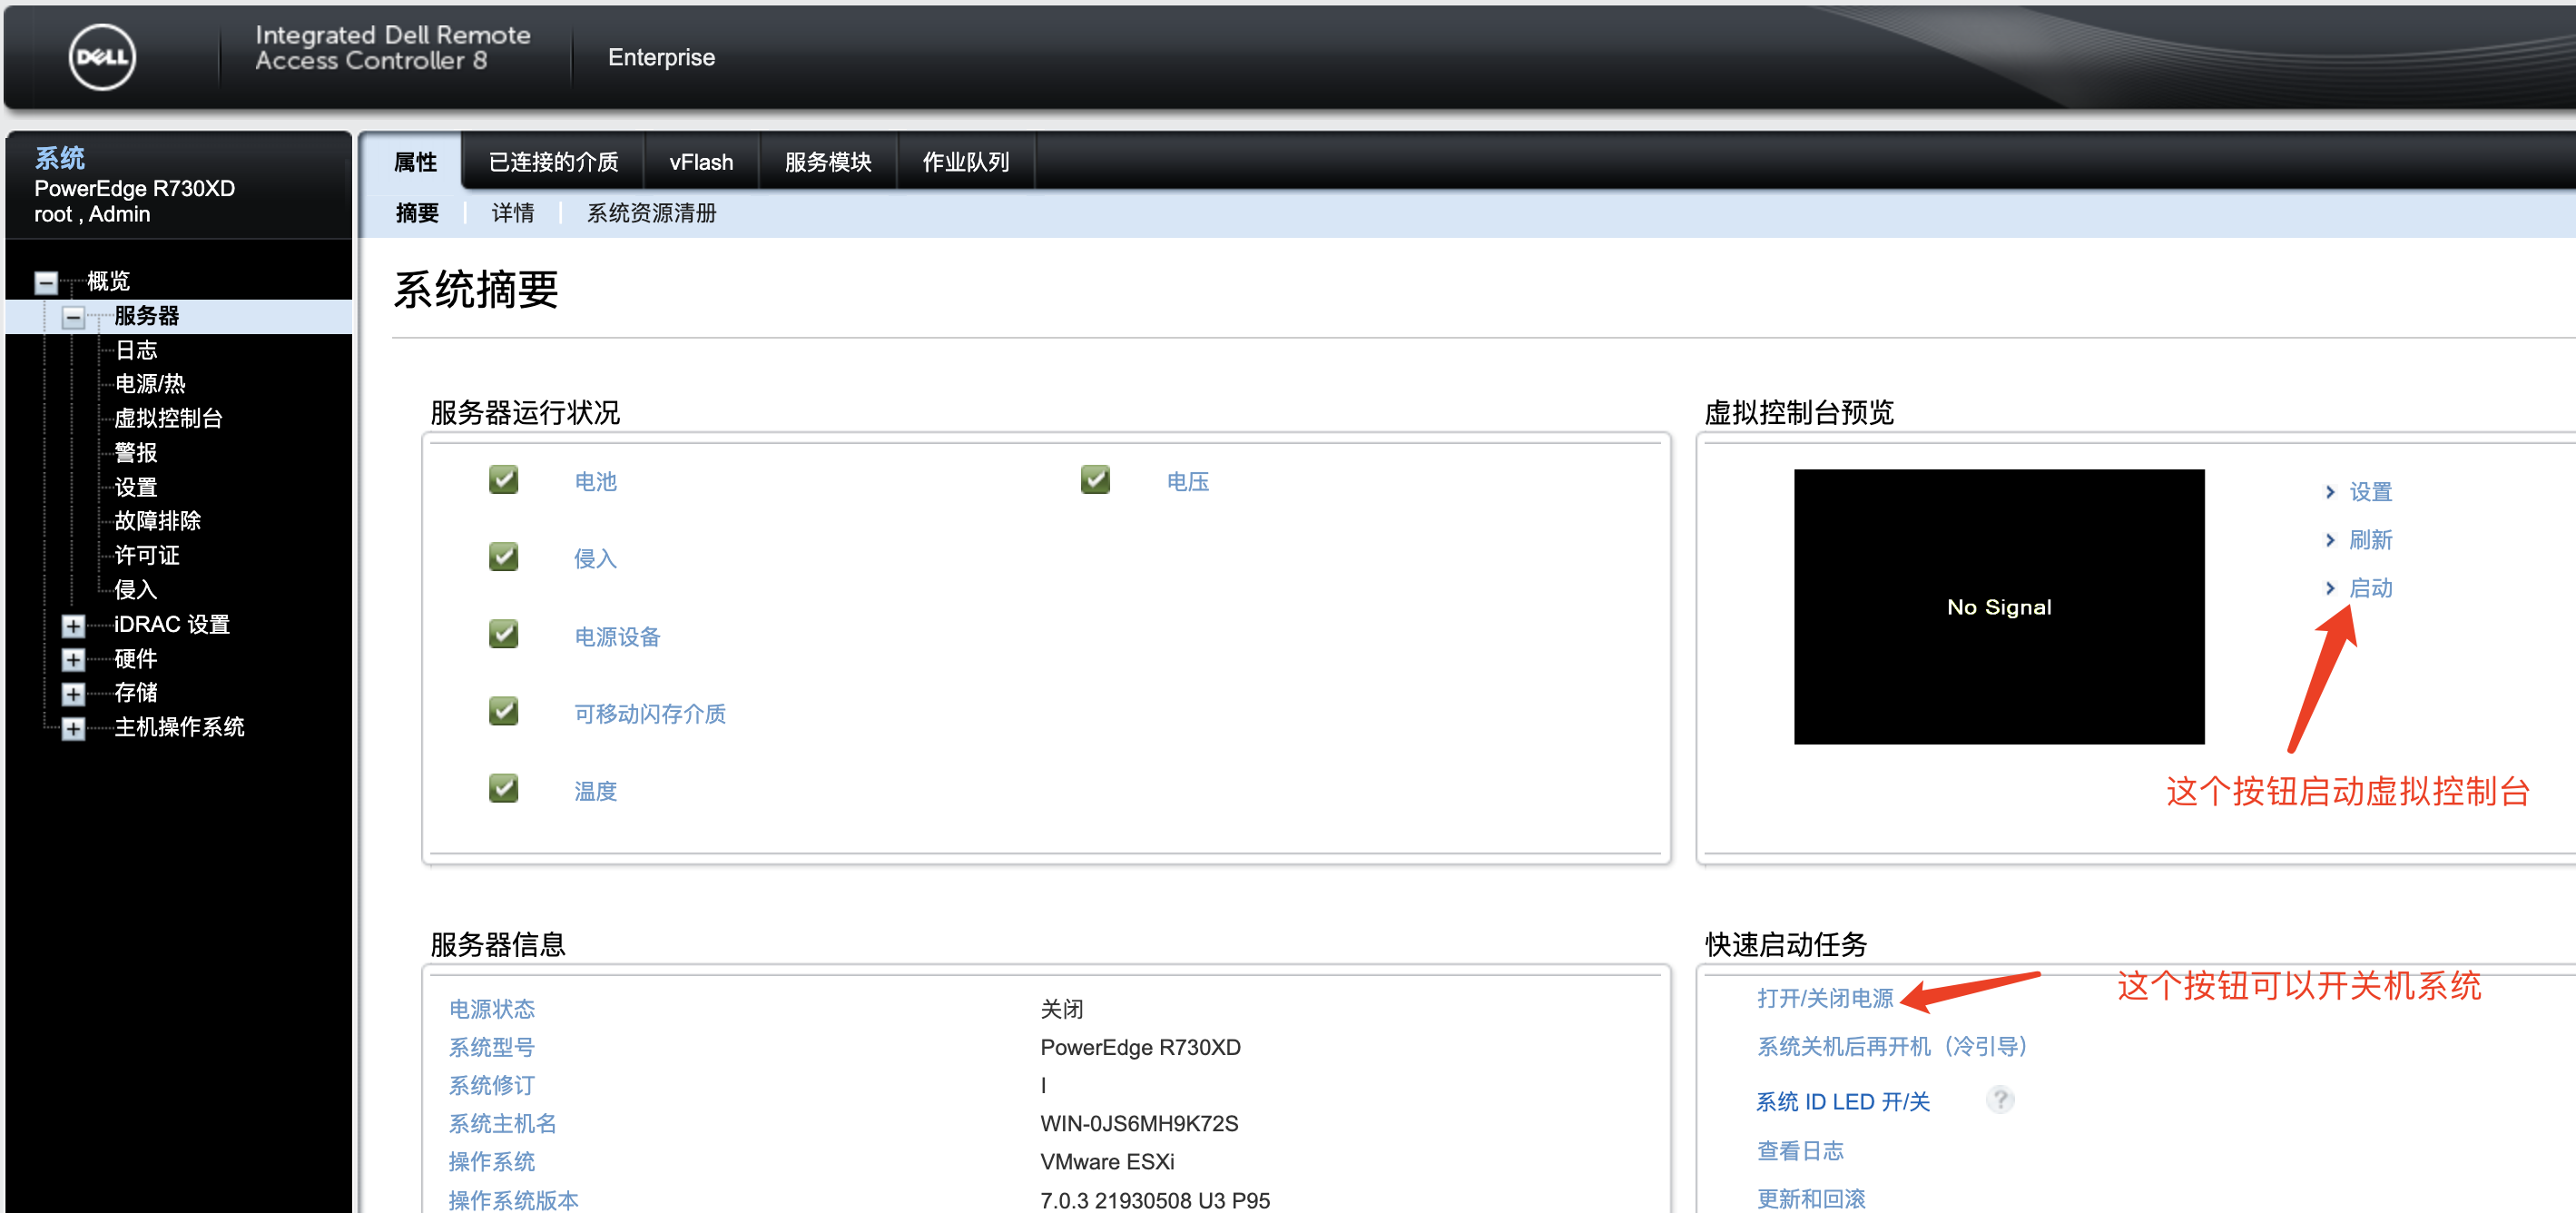Open 侵入 in the sidebar tree

(136, 590)
